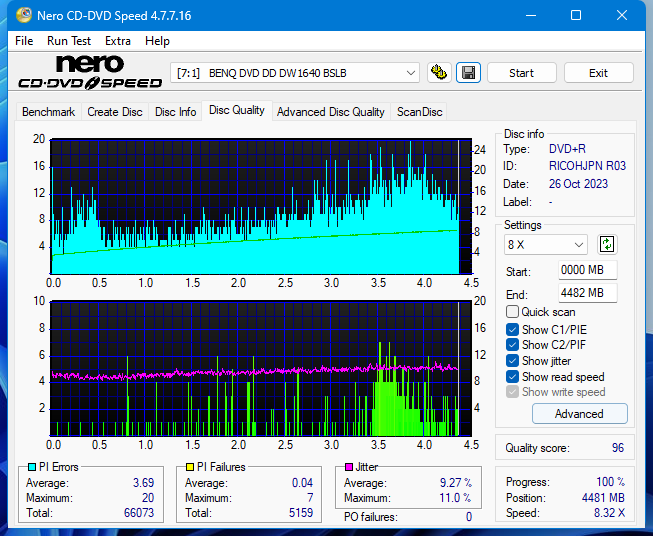Switch to the Advanced Disc Quality tab
The height and width of the screenshot is (536, 653).
pyautogui.click(x=331, y=112)
